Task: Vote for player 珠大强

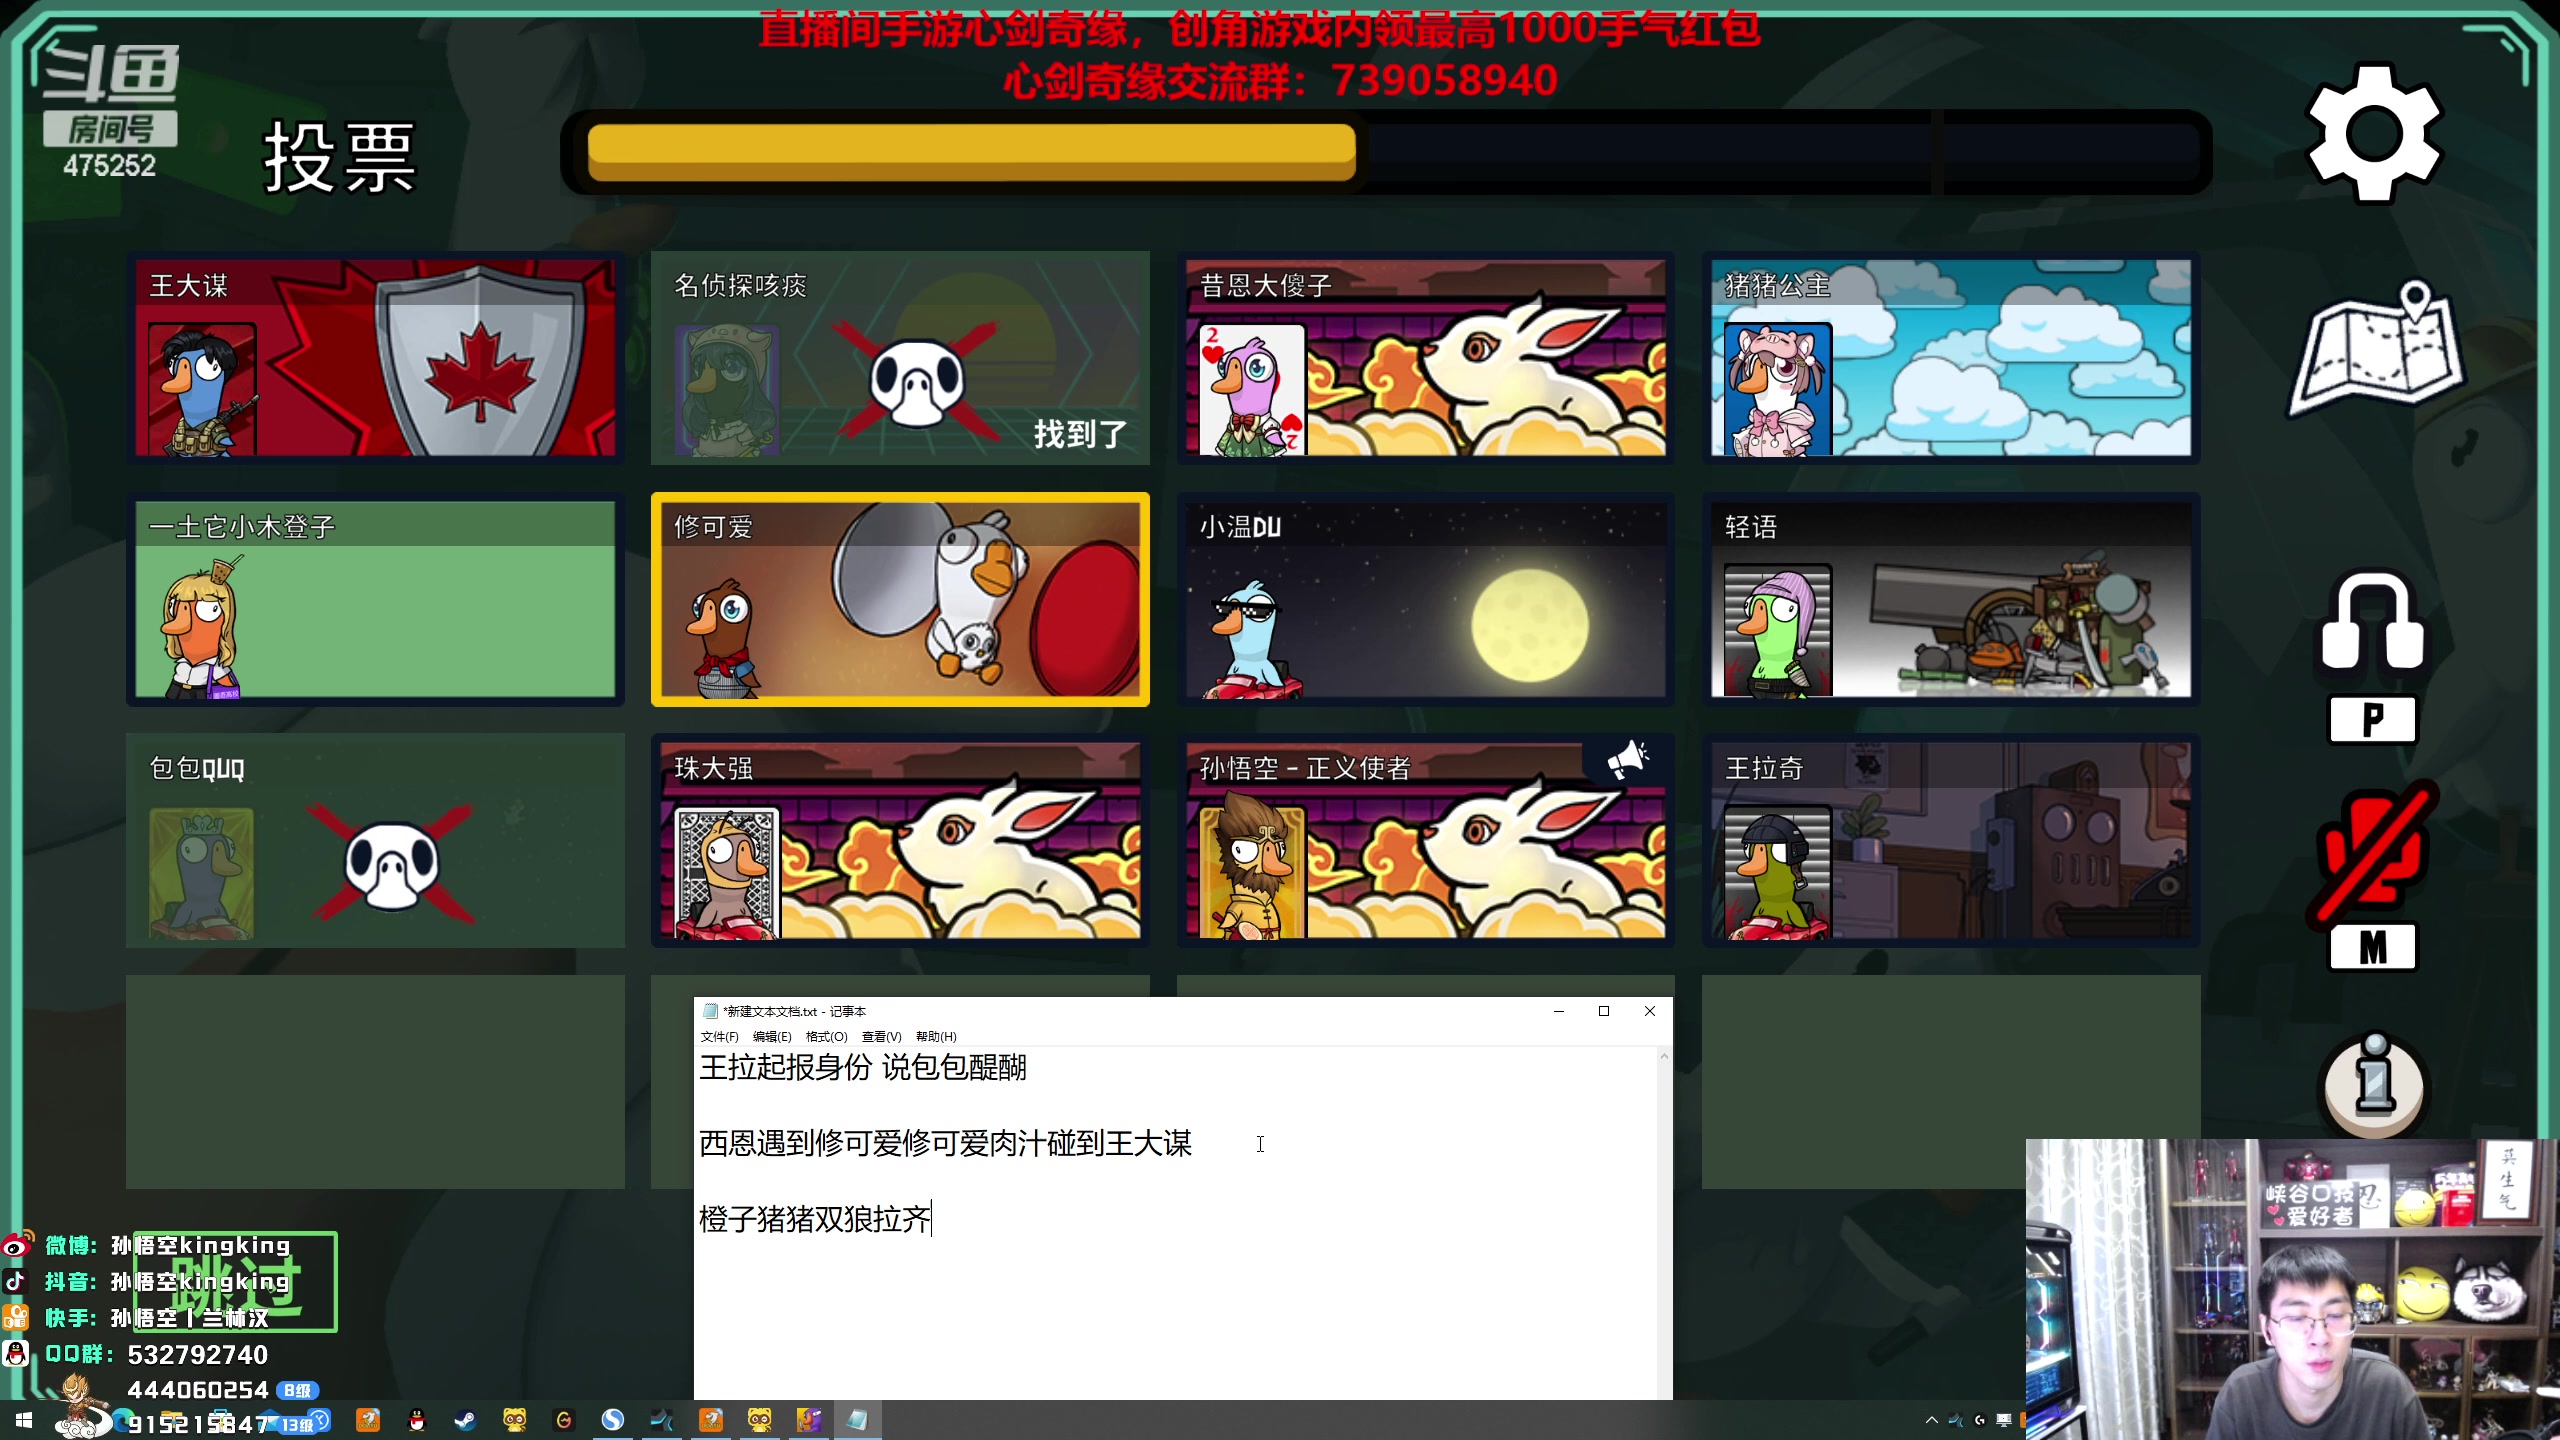Action: pos(900,840)
